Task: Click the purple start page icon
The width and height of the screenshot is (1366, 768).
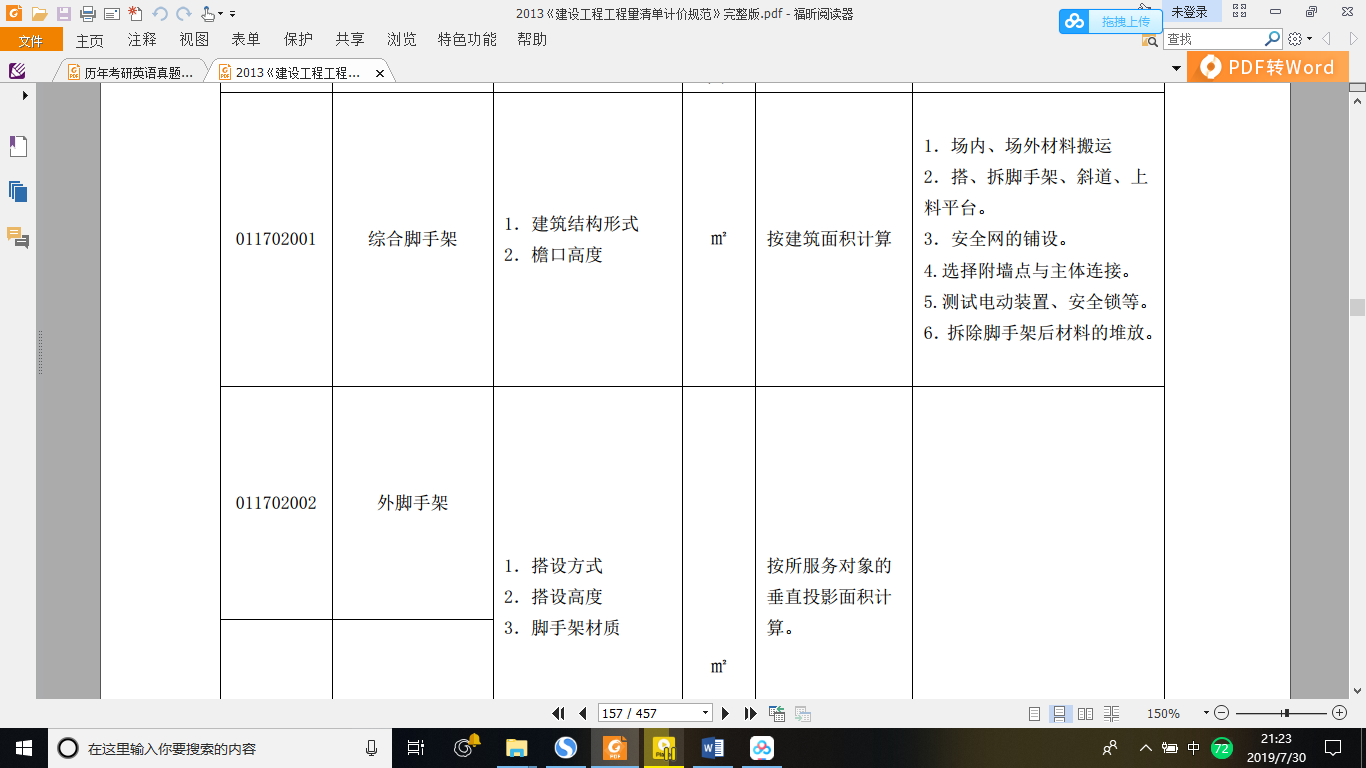Action: (x=17, y=71)
